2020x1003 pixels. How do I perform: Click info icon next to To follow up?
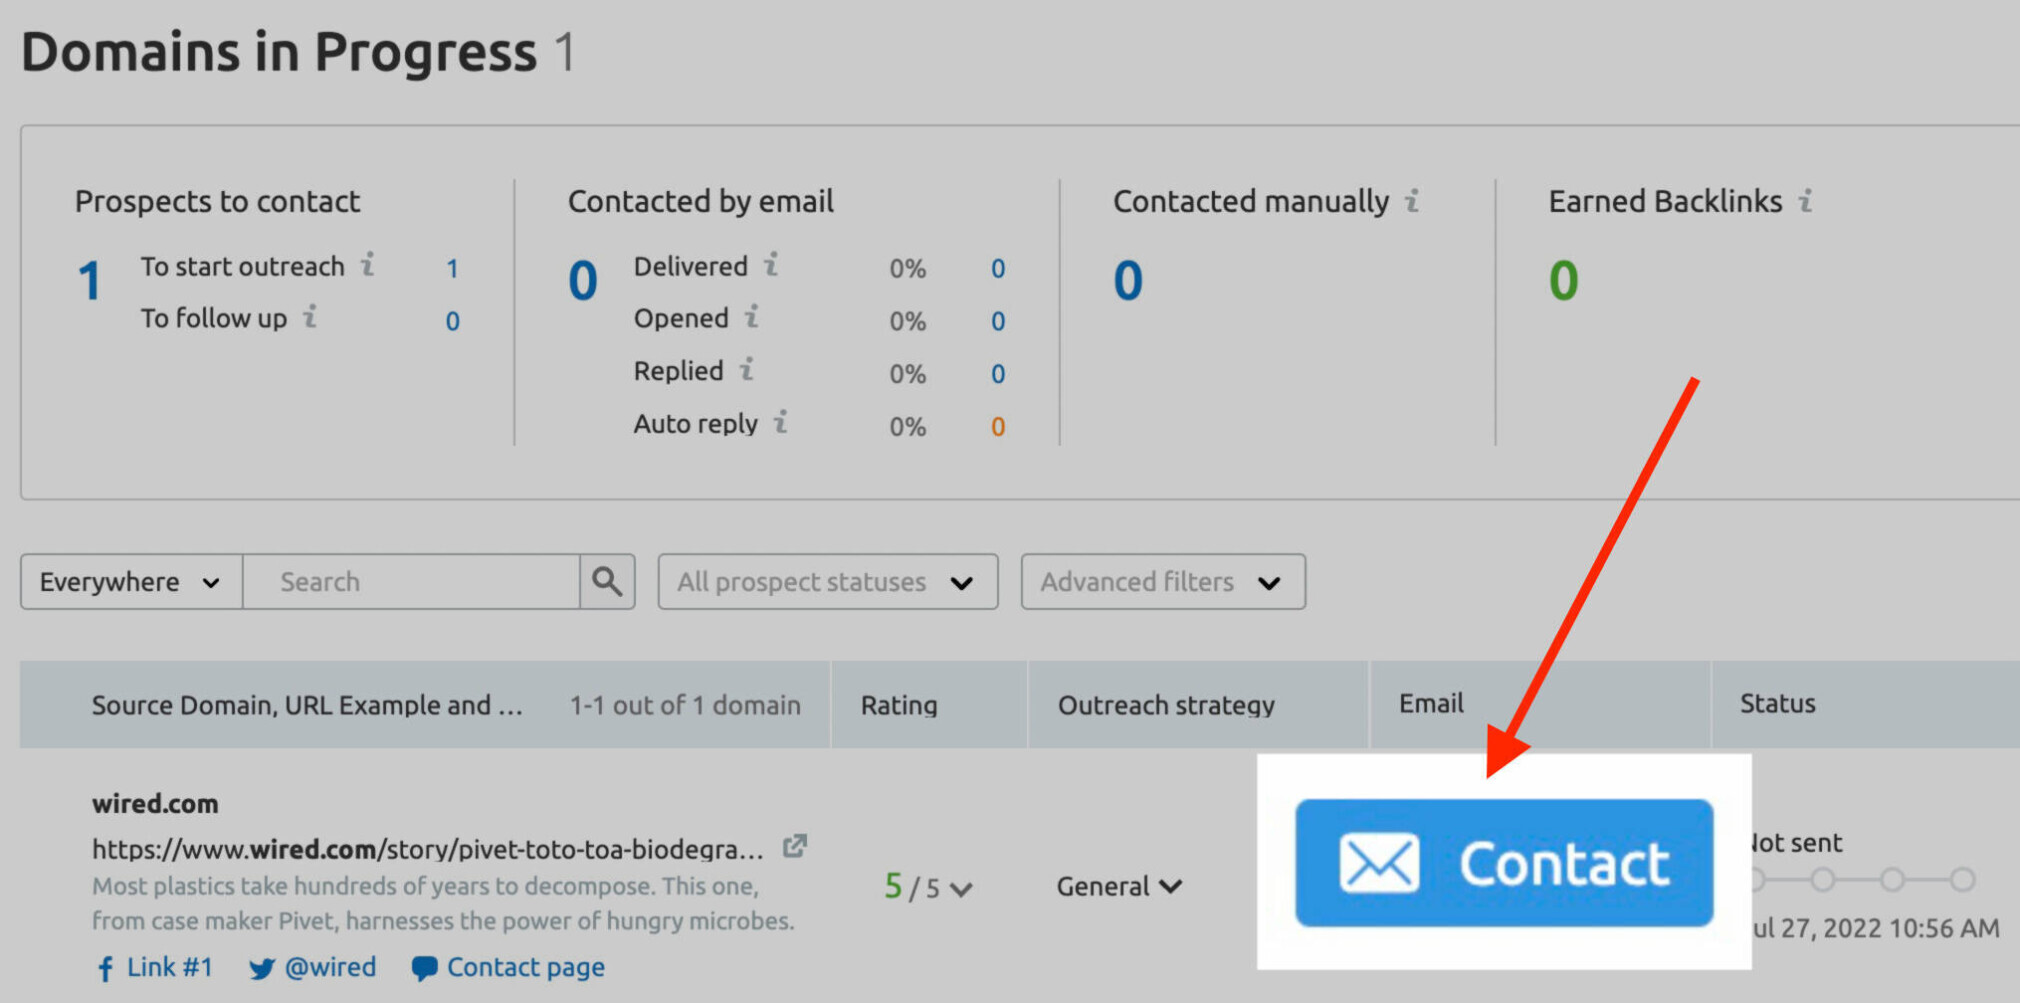coord(310,316)
